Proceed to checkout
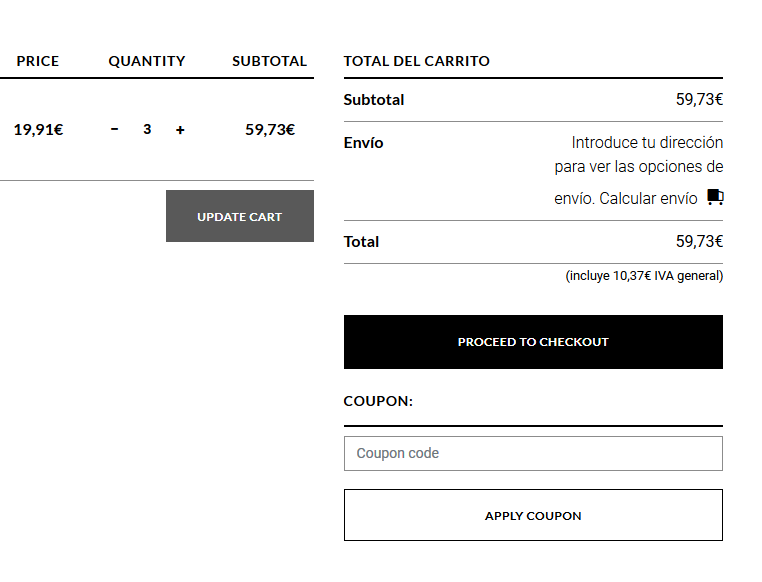Image resolution: width=762 pixels, height=582 pixels. (533, 342)
